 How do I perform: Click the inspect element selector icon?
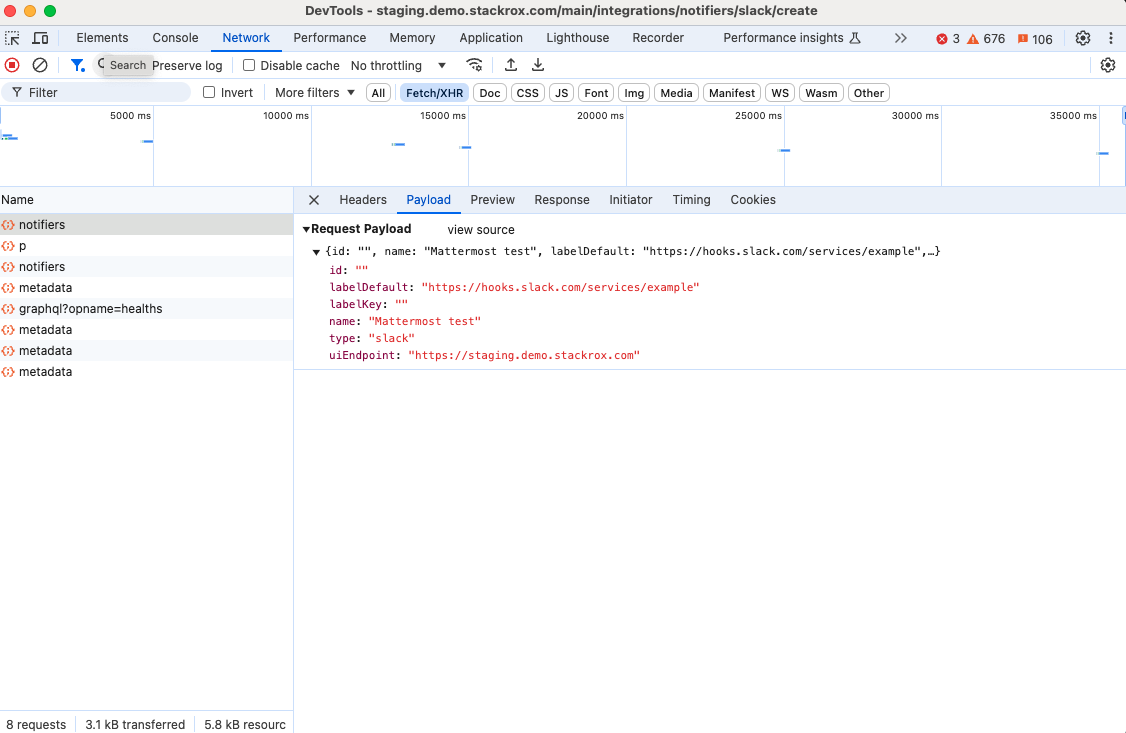point(13,38)
